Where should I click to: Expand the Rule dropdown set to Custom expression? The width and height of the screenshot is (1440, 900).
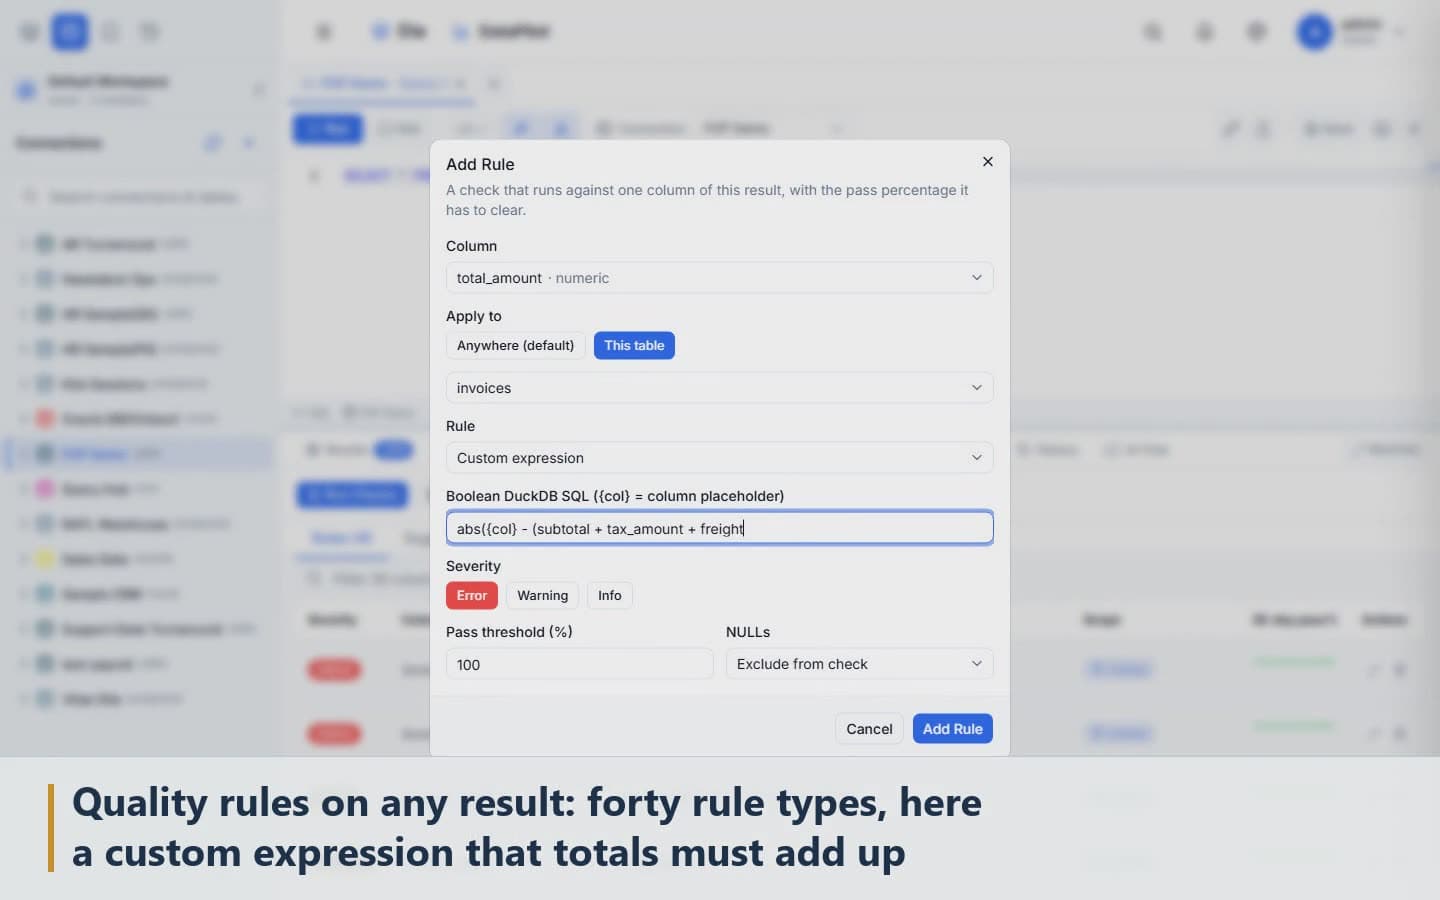point(719,458)
